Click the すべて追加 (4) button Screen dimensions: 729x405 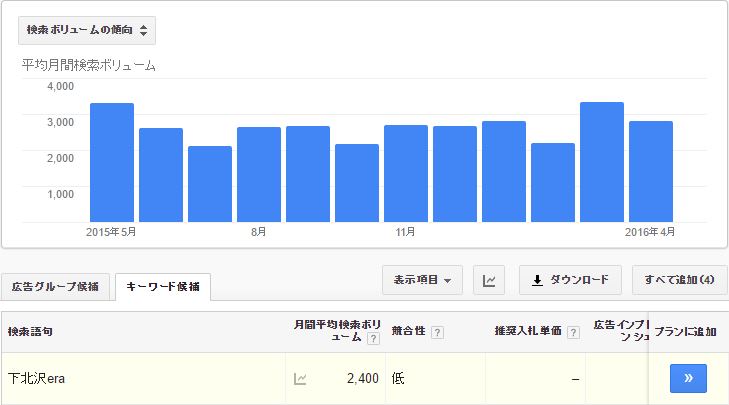click(x=679, y=280)
